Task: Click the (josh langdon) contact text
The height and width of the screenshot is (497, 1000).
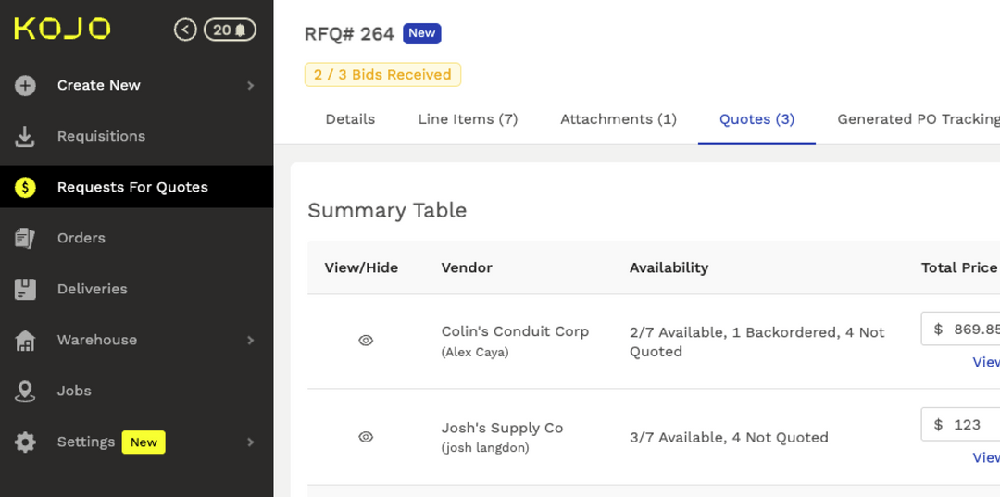Action: pyautogui.click(x=485, y=448)
